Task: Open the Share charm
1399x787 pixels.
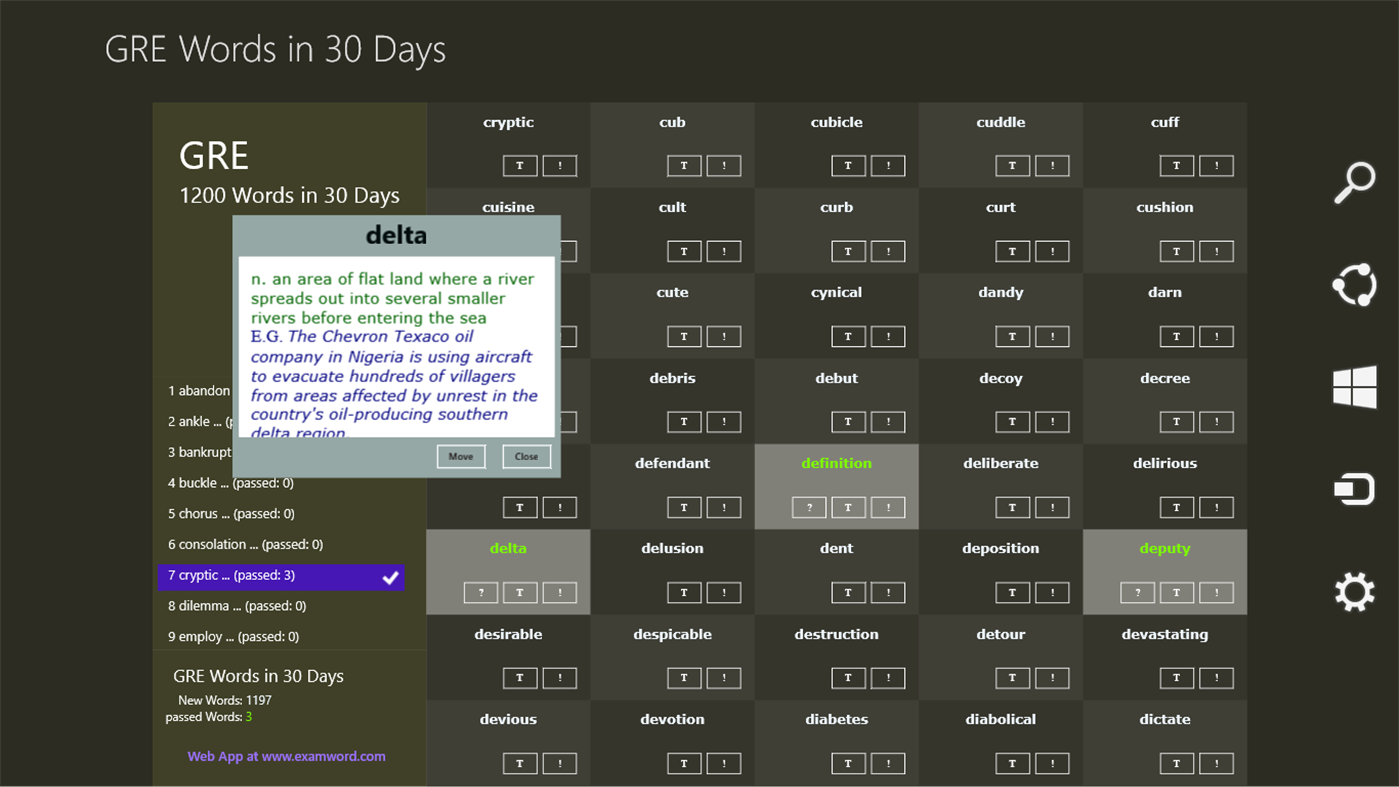Action: coord(1354,286)
